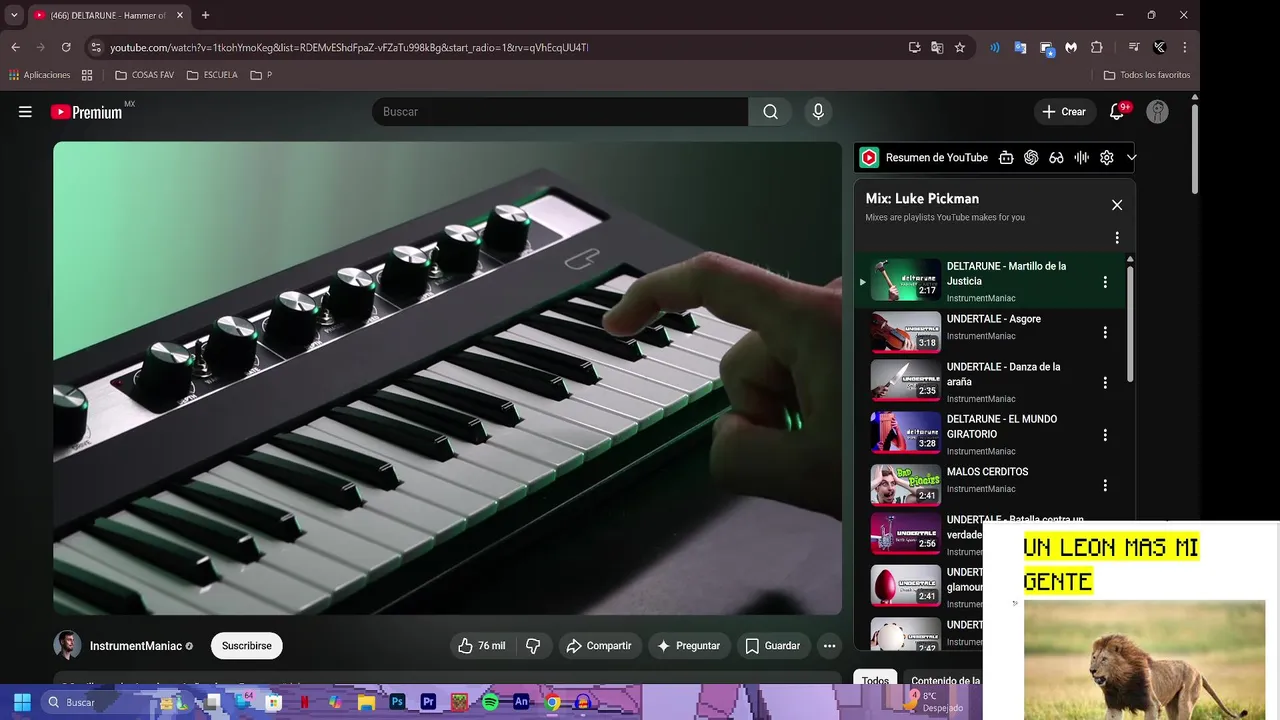Open options for UNDERTALE - Asgore
This screenshot has width=1280, height=720.
tap(1105, 332)
